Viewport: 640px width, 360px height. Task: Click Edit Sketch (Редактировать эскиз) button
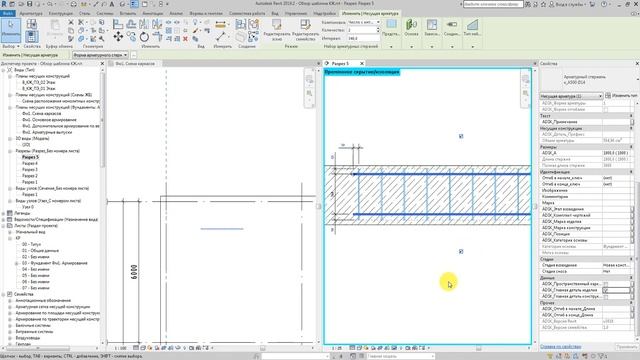tap(277, 30)
